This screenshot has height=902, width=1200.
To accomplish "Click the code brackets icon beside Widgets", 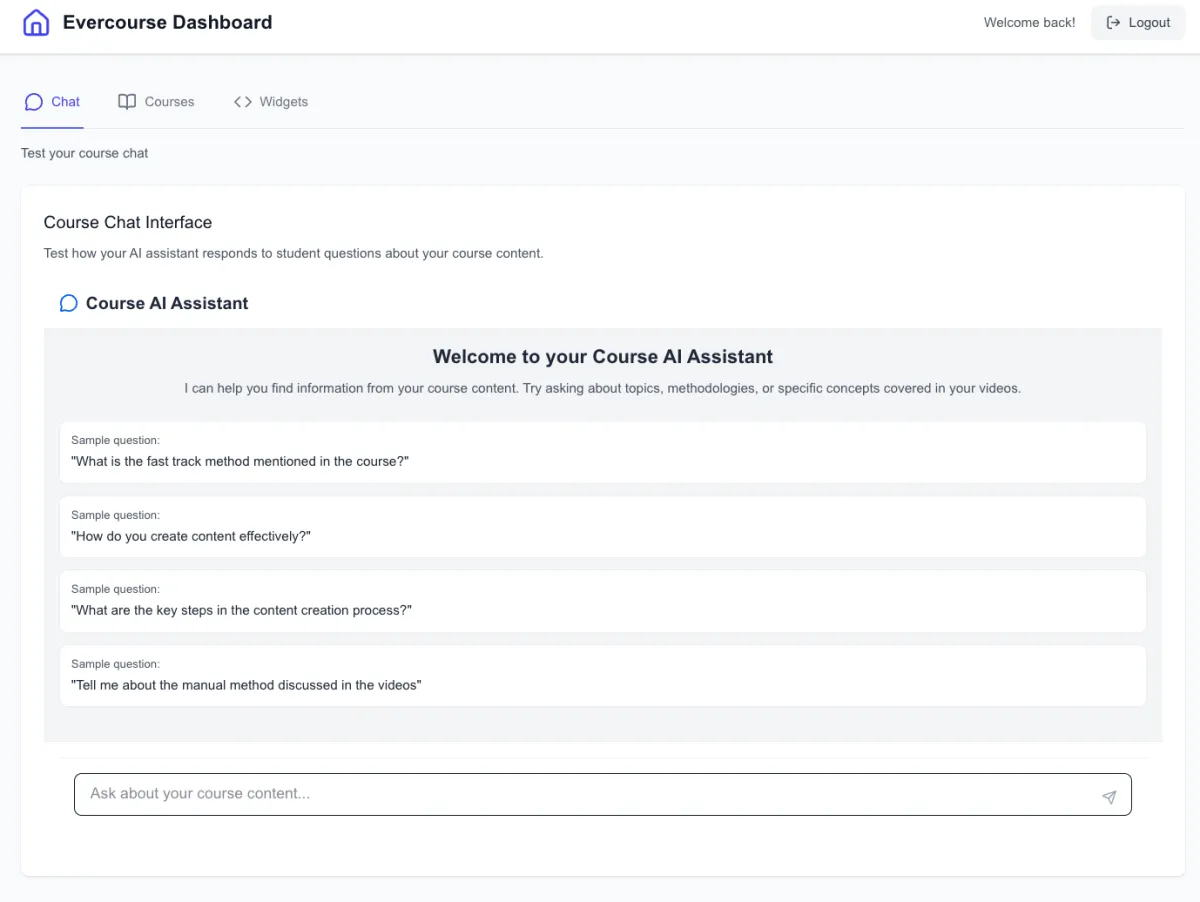I will click(x=243, y=102).
